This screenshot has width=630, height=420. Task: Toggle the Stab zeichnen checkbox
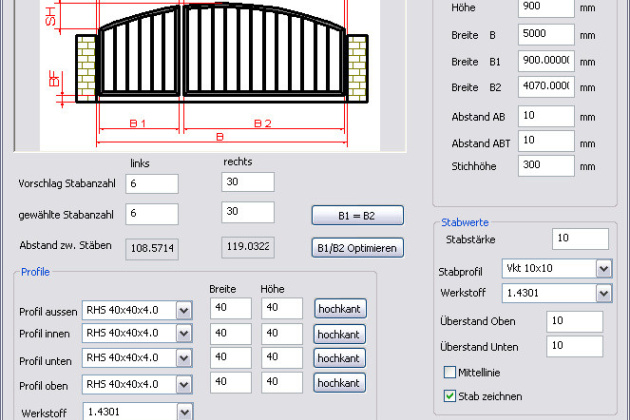pos(449,396)
